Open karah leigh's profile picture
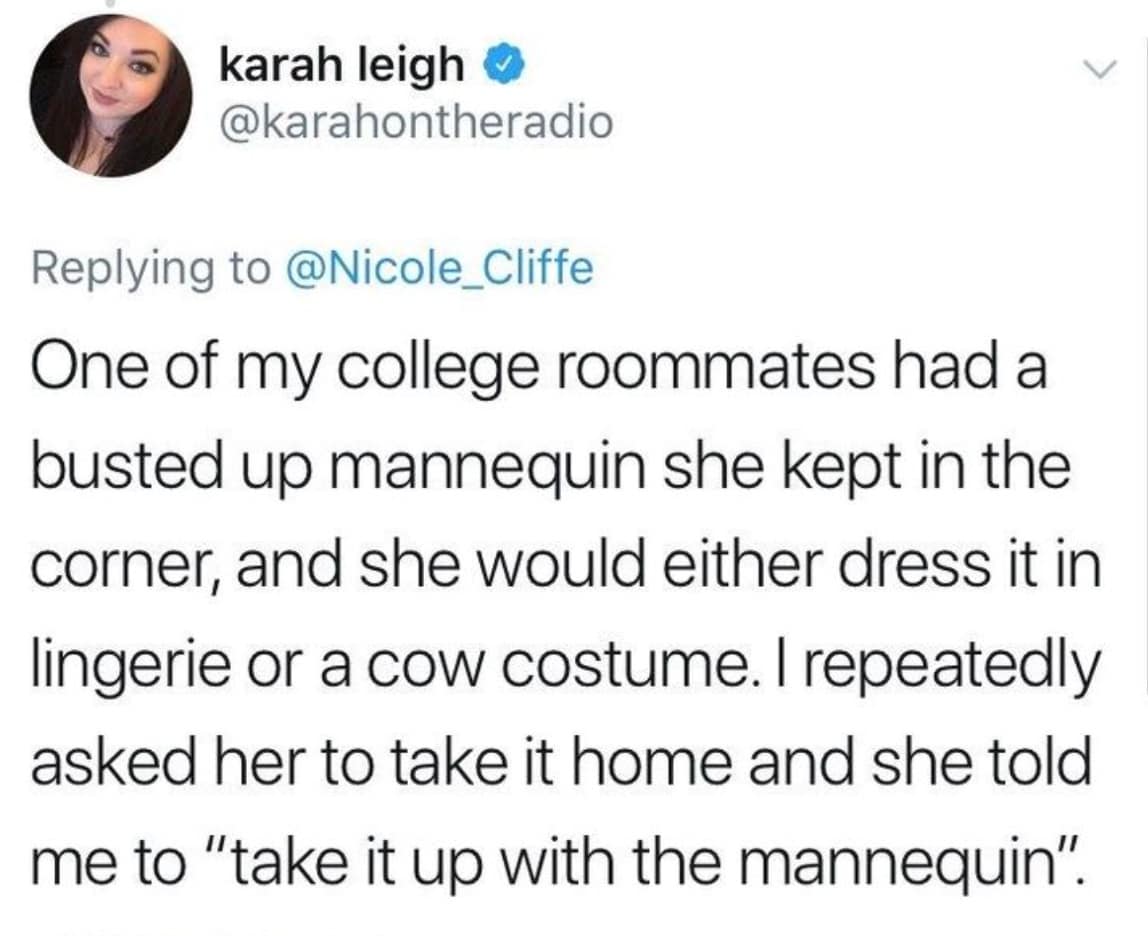This screenshot has height=936, width=1148. [x=111, y=96]
